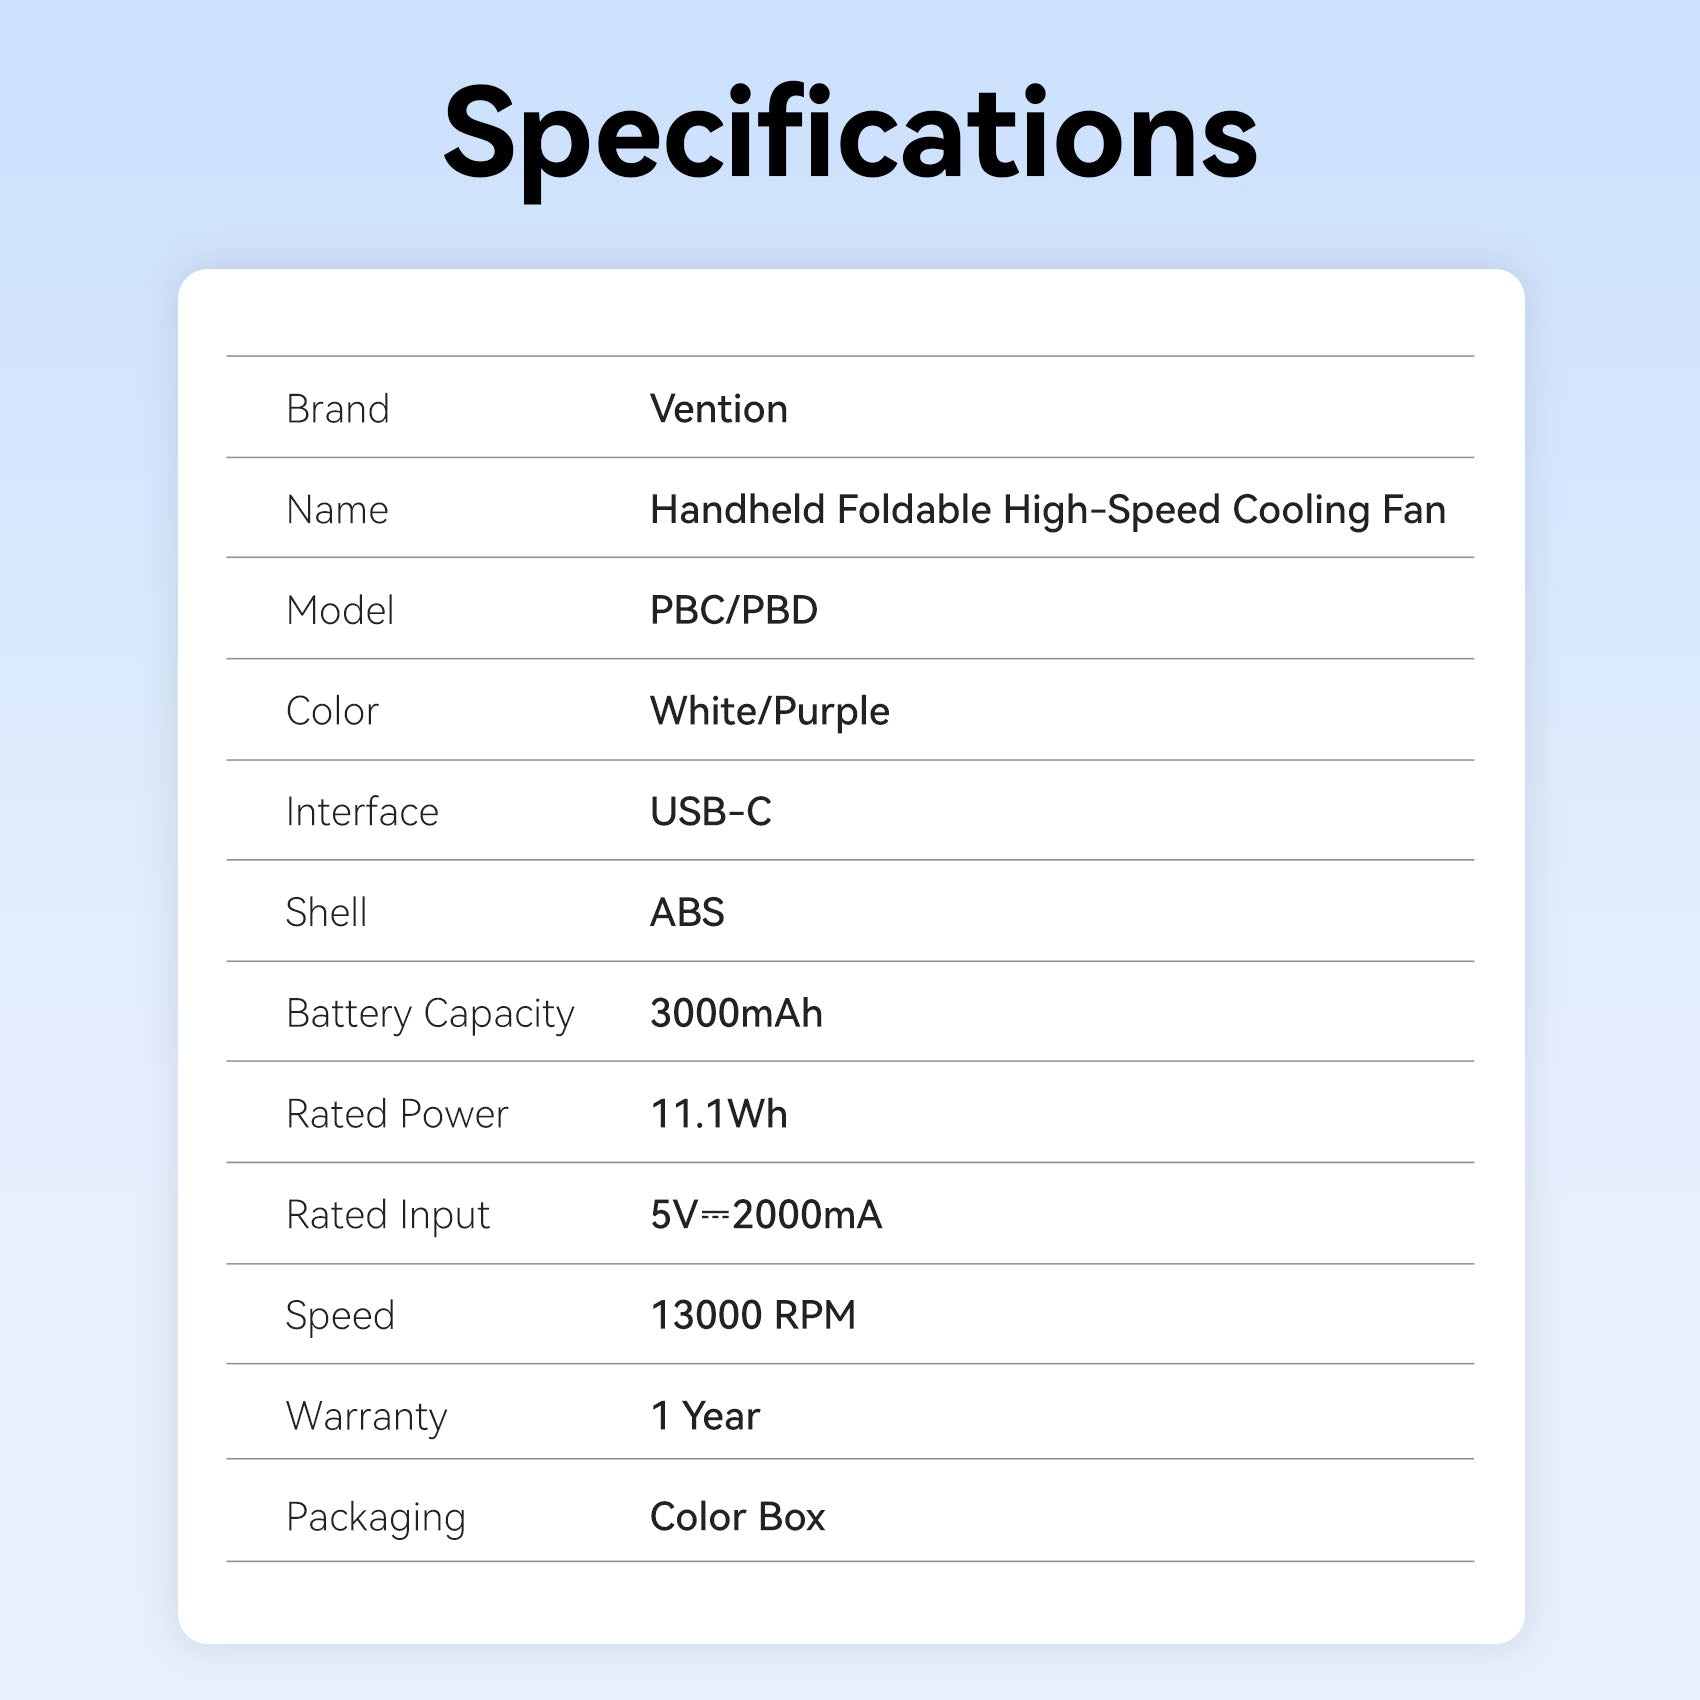
Task: Click the Shell row label
Action: click(326, 912)
